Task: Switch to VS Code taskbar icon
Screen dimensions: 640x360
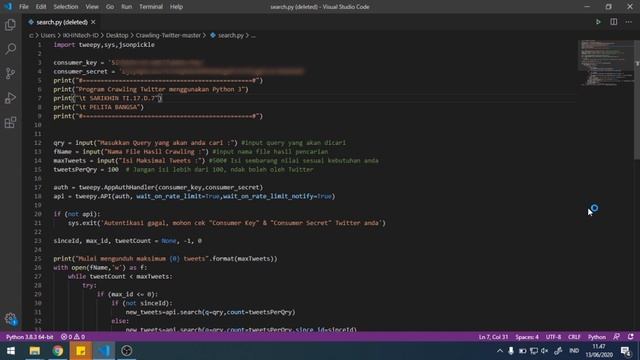Action: [104, 351]
